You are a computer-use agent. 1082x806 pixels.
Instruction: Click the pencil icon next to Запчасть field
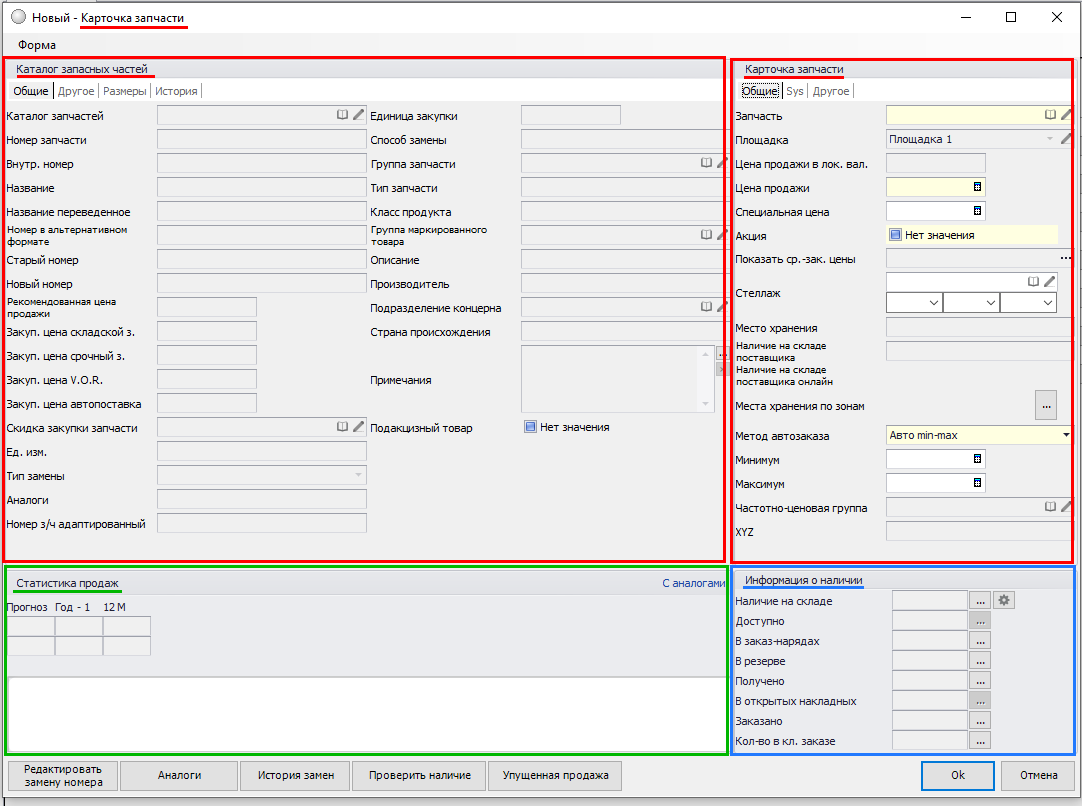pos(1066,115)
